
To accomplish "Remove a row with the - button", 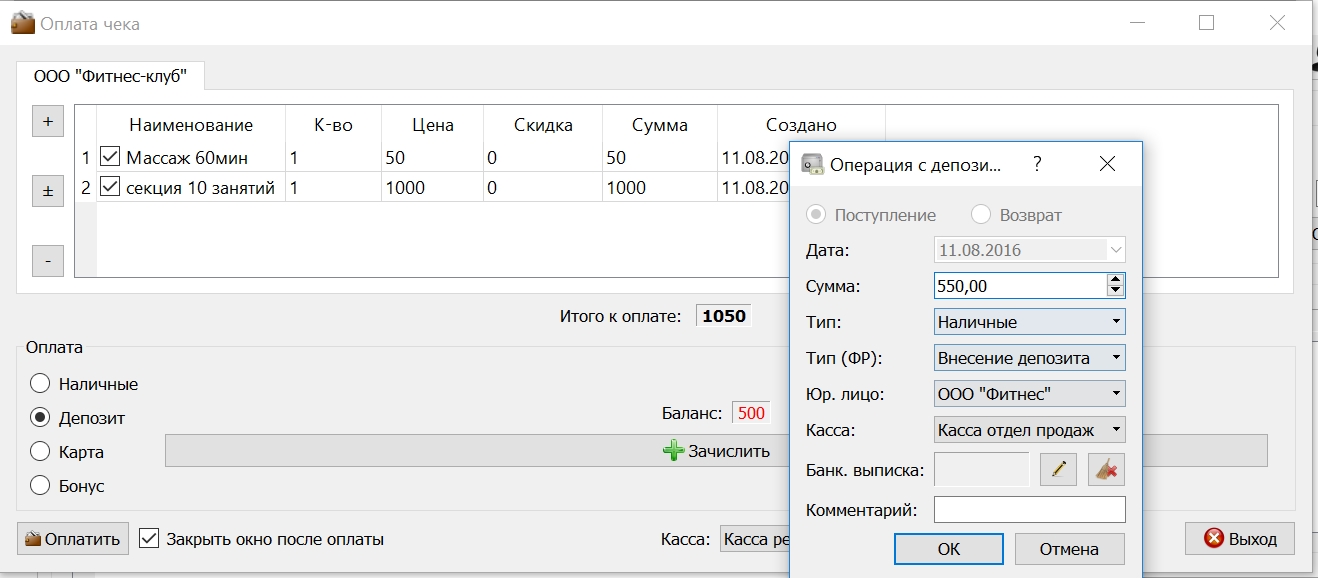I will (48, 261).
